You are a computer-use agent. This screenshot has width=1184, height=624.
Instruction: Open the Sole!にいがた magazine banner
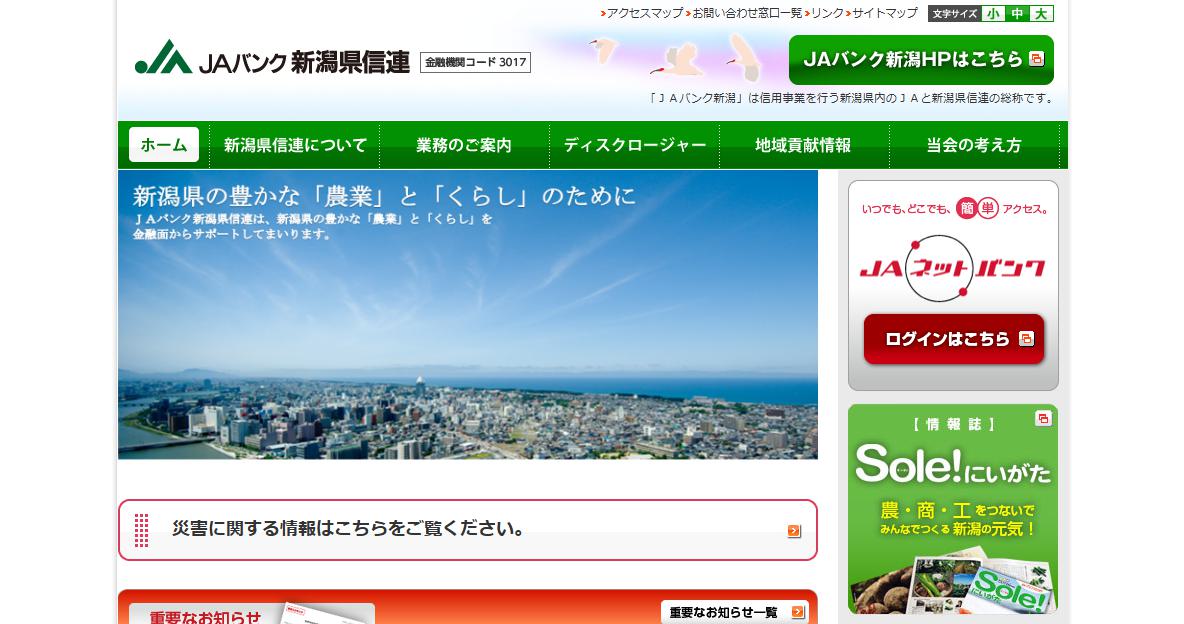[953, 509]
